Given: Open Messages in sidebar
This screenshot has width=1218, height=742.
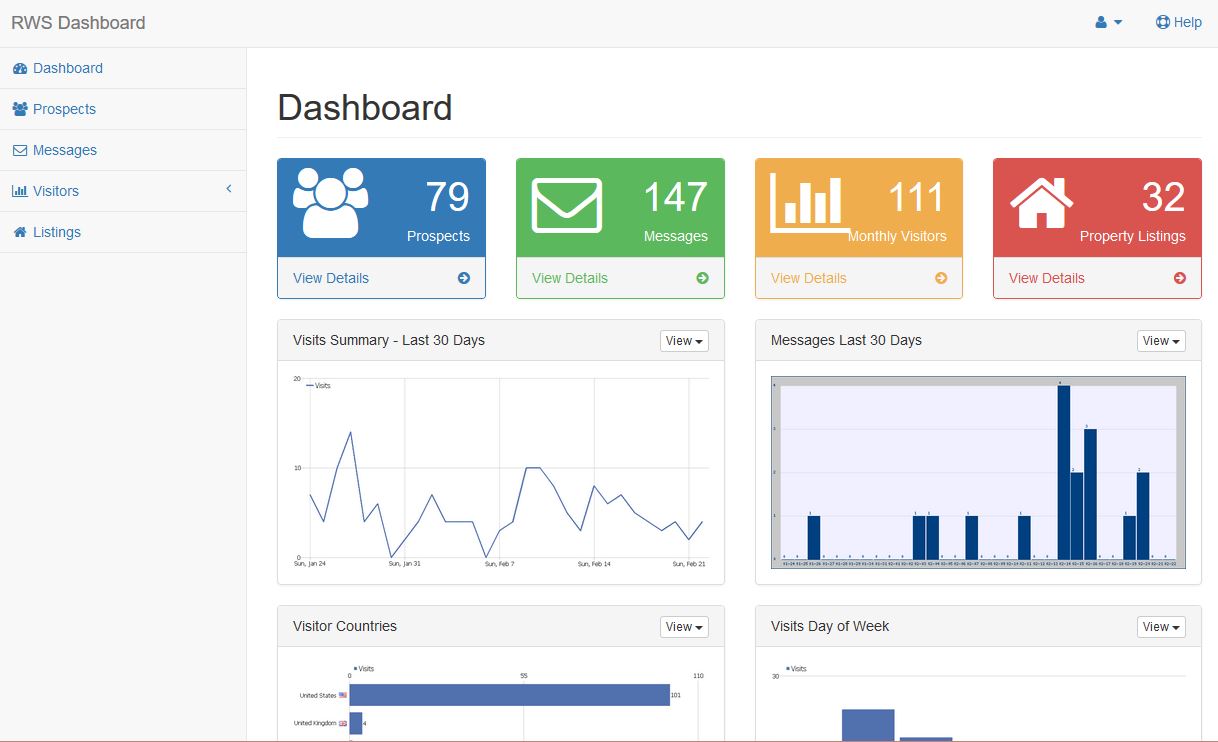Looking at the screenshot, I should pos(123,150).
